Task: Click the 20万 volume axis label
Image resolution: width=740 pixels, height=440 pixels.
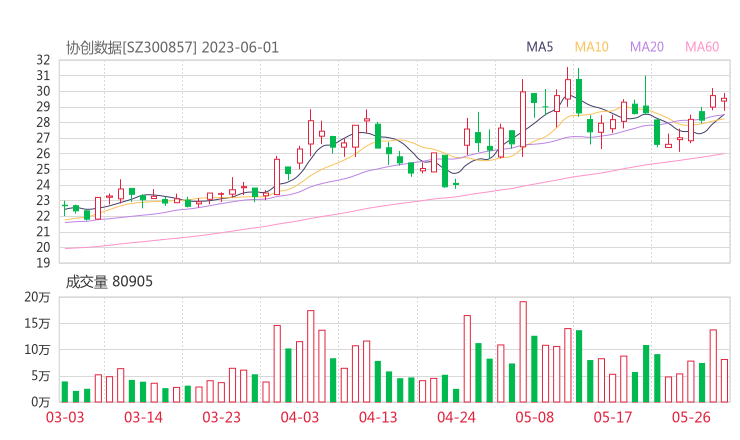Action: 37,297
